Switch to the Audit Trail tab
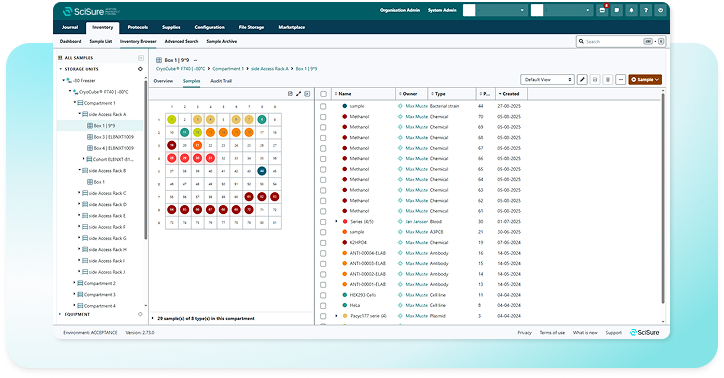Image resolution: width=724 pixels, height=378 pixels. pos(221,81)
